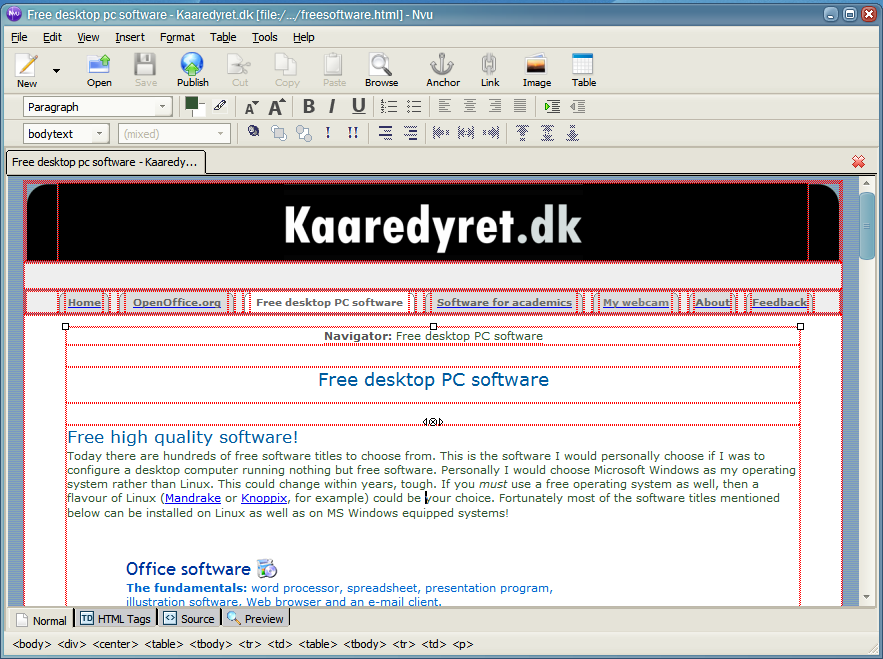The image size is (883, 659).
Task: Insert an Anchor using anchor icon
Action: (443, 70)
